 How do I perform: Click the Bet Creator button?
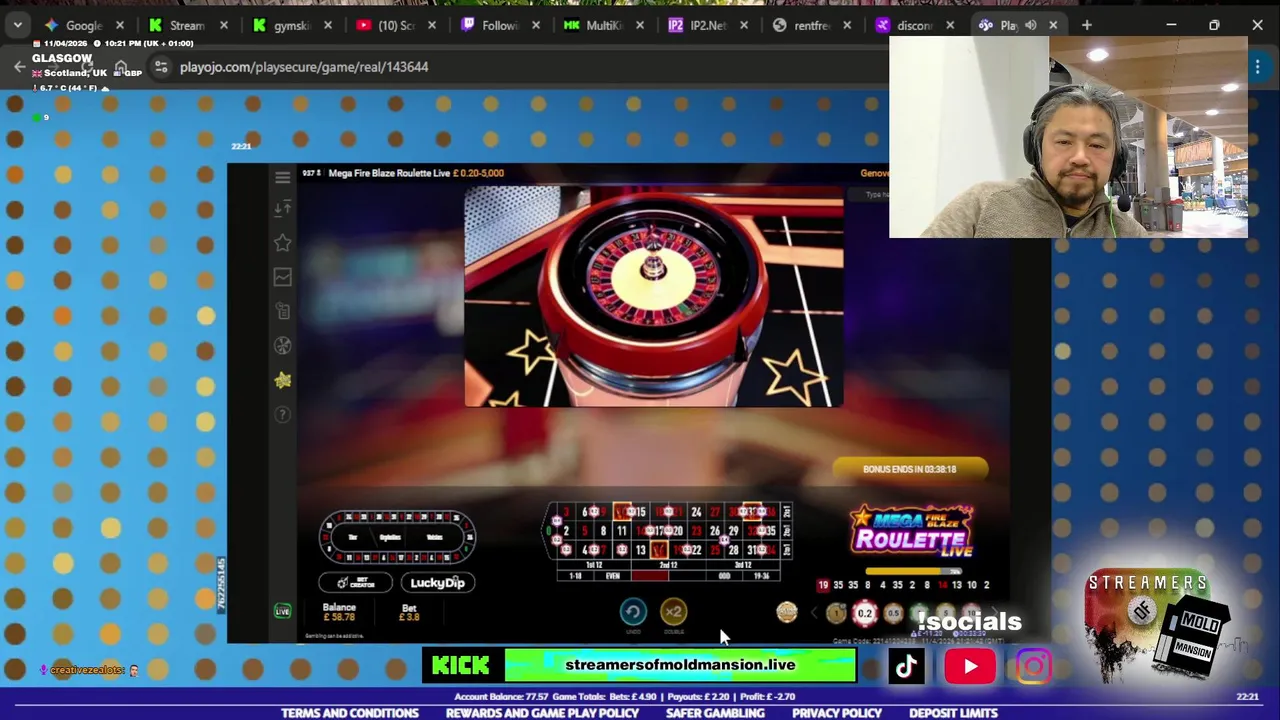pyautogui.click(x=355, y=583)
